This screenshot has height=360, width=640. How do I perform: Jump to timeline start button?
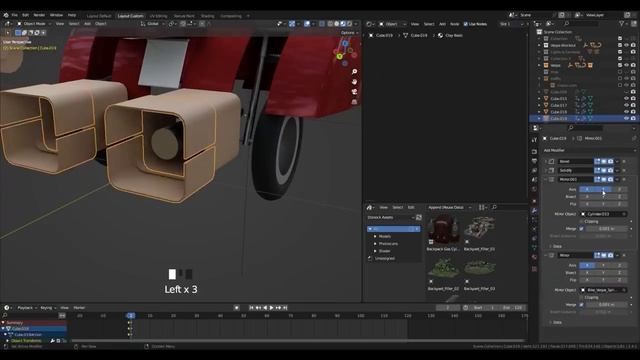[251, 308]
